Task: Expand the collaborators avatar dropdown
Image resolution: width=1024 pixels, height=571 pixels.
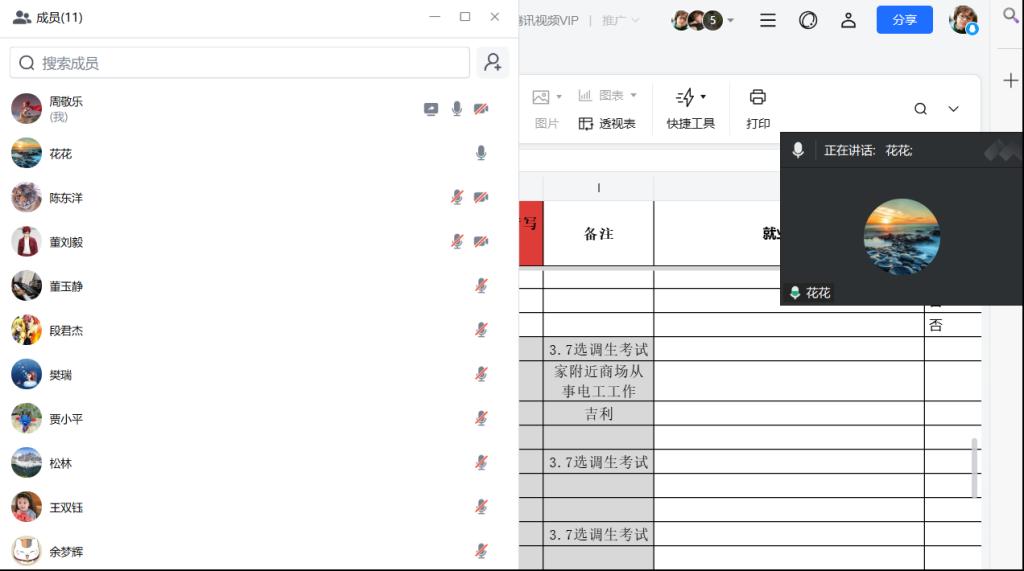Action: (x=730, y=20)
